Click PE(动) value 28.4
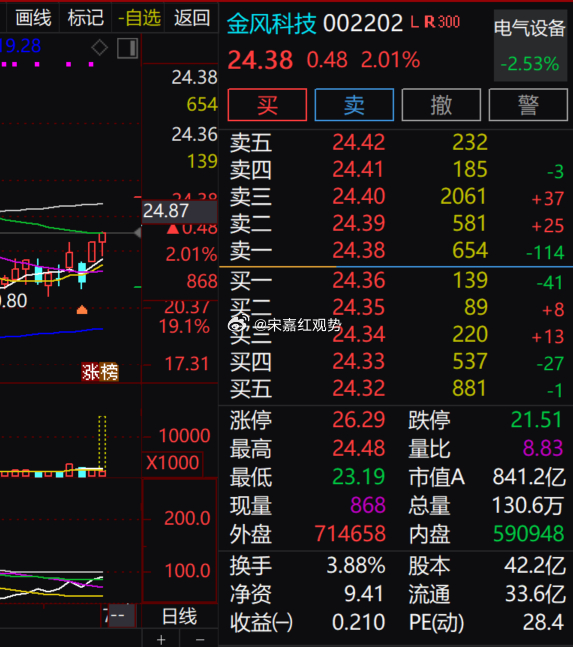573x647 pixels. tap(543, 622)
